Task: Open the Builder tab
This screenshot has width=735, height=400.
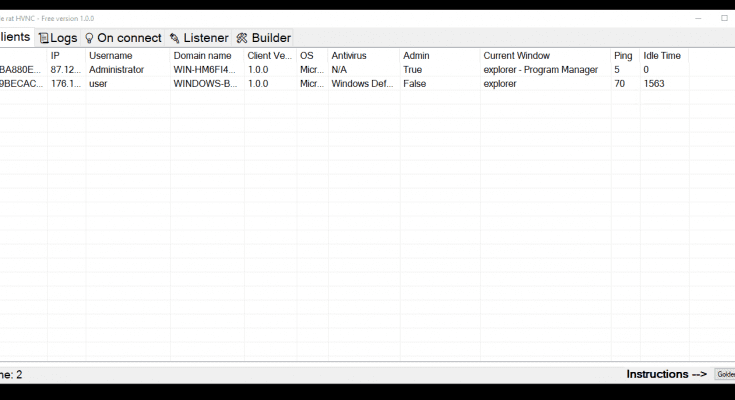Action: click(264, 38)
